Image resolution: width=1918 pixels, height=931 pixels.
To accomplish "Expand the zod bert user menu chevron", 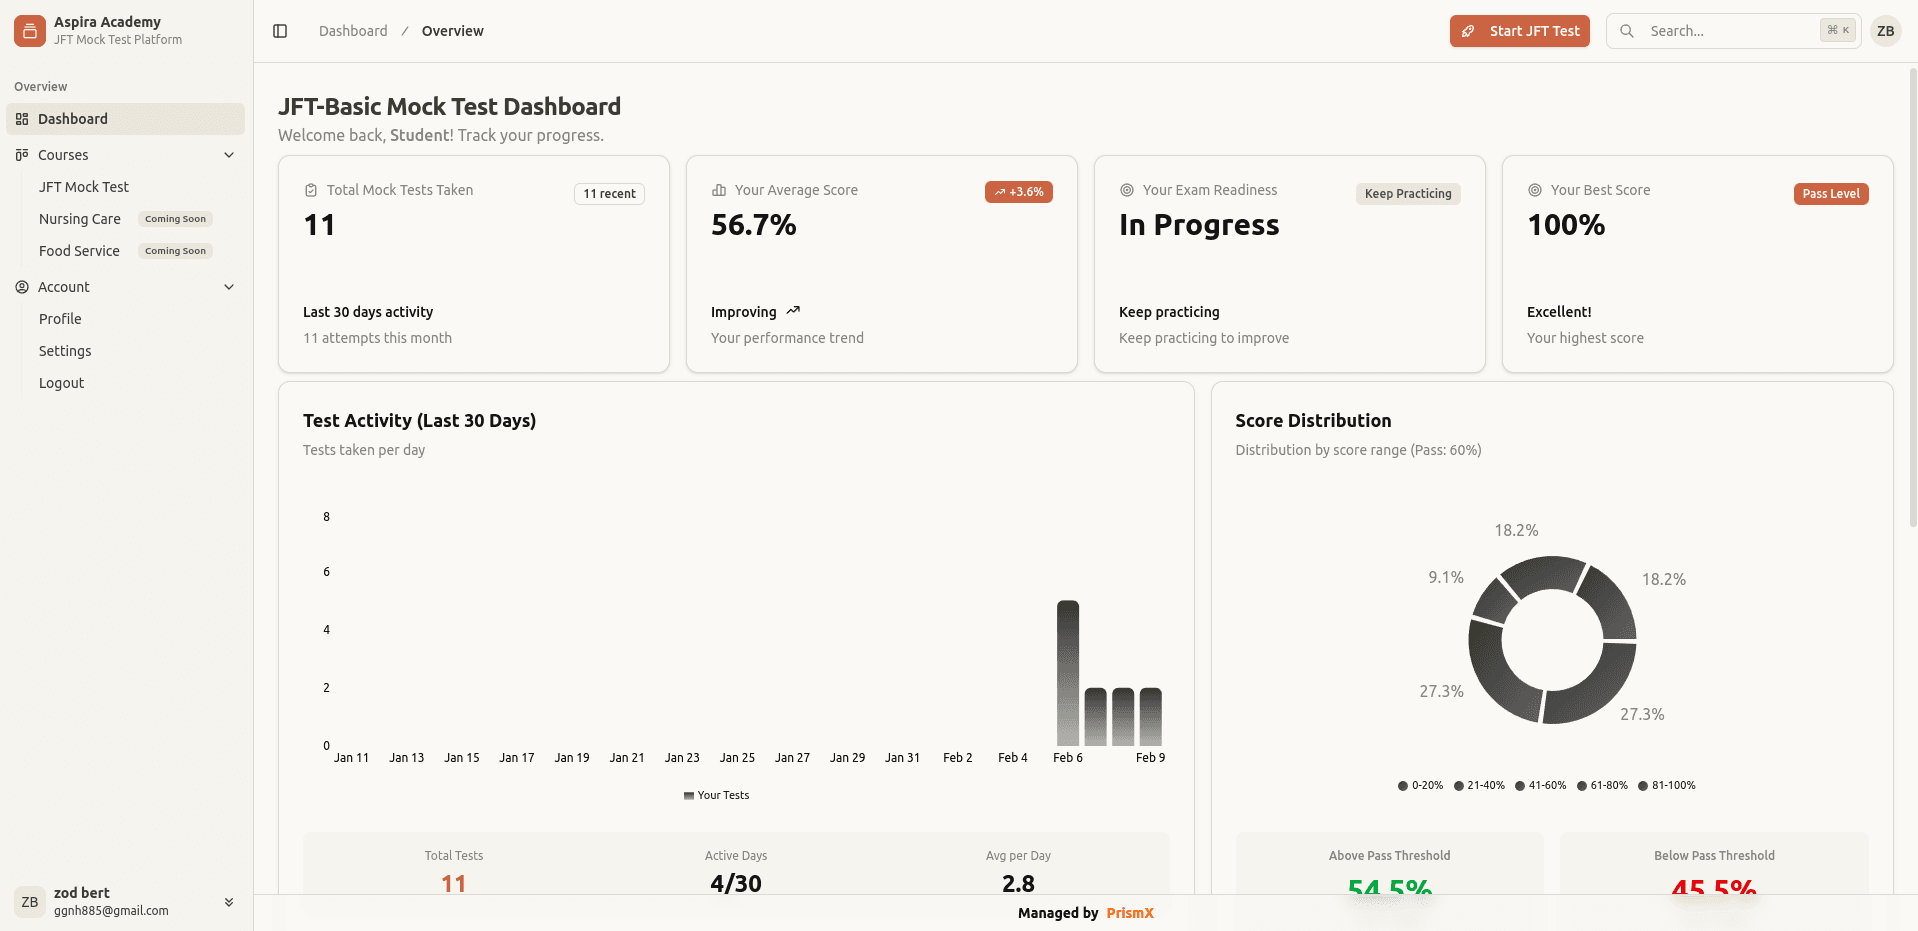I will [229, 902].
